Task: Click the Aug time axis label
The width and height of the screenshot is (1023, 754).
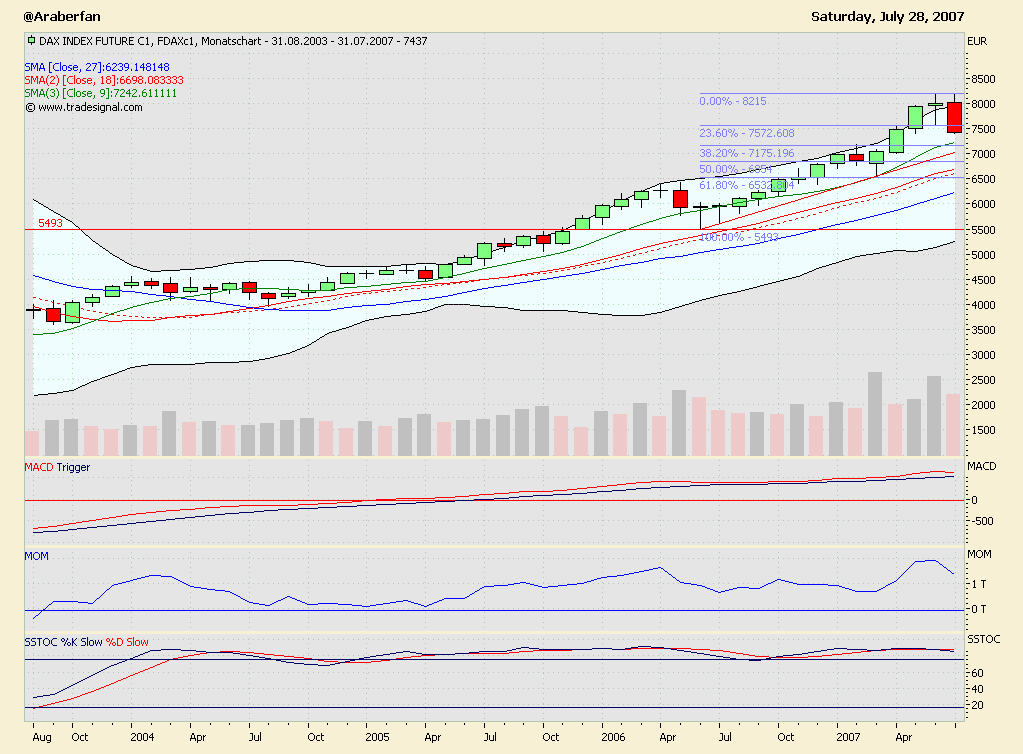Action: pos(42,738)
